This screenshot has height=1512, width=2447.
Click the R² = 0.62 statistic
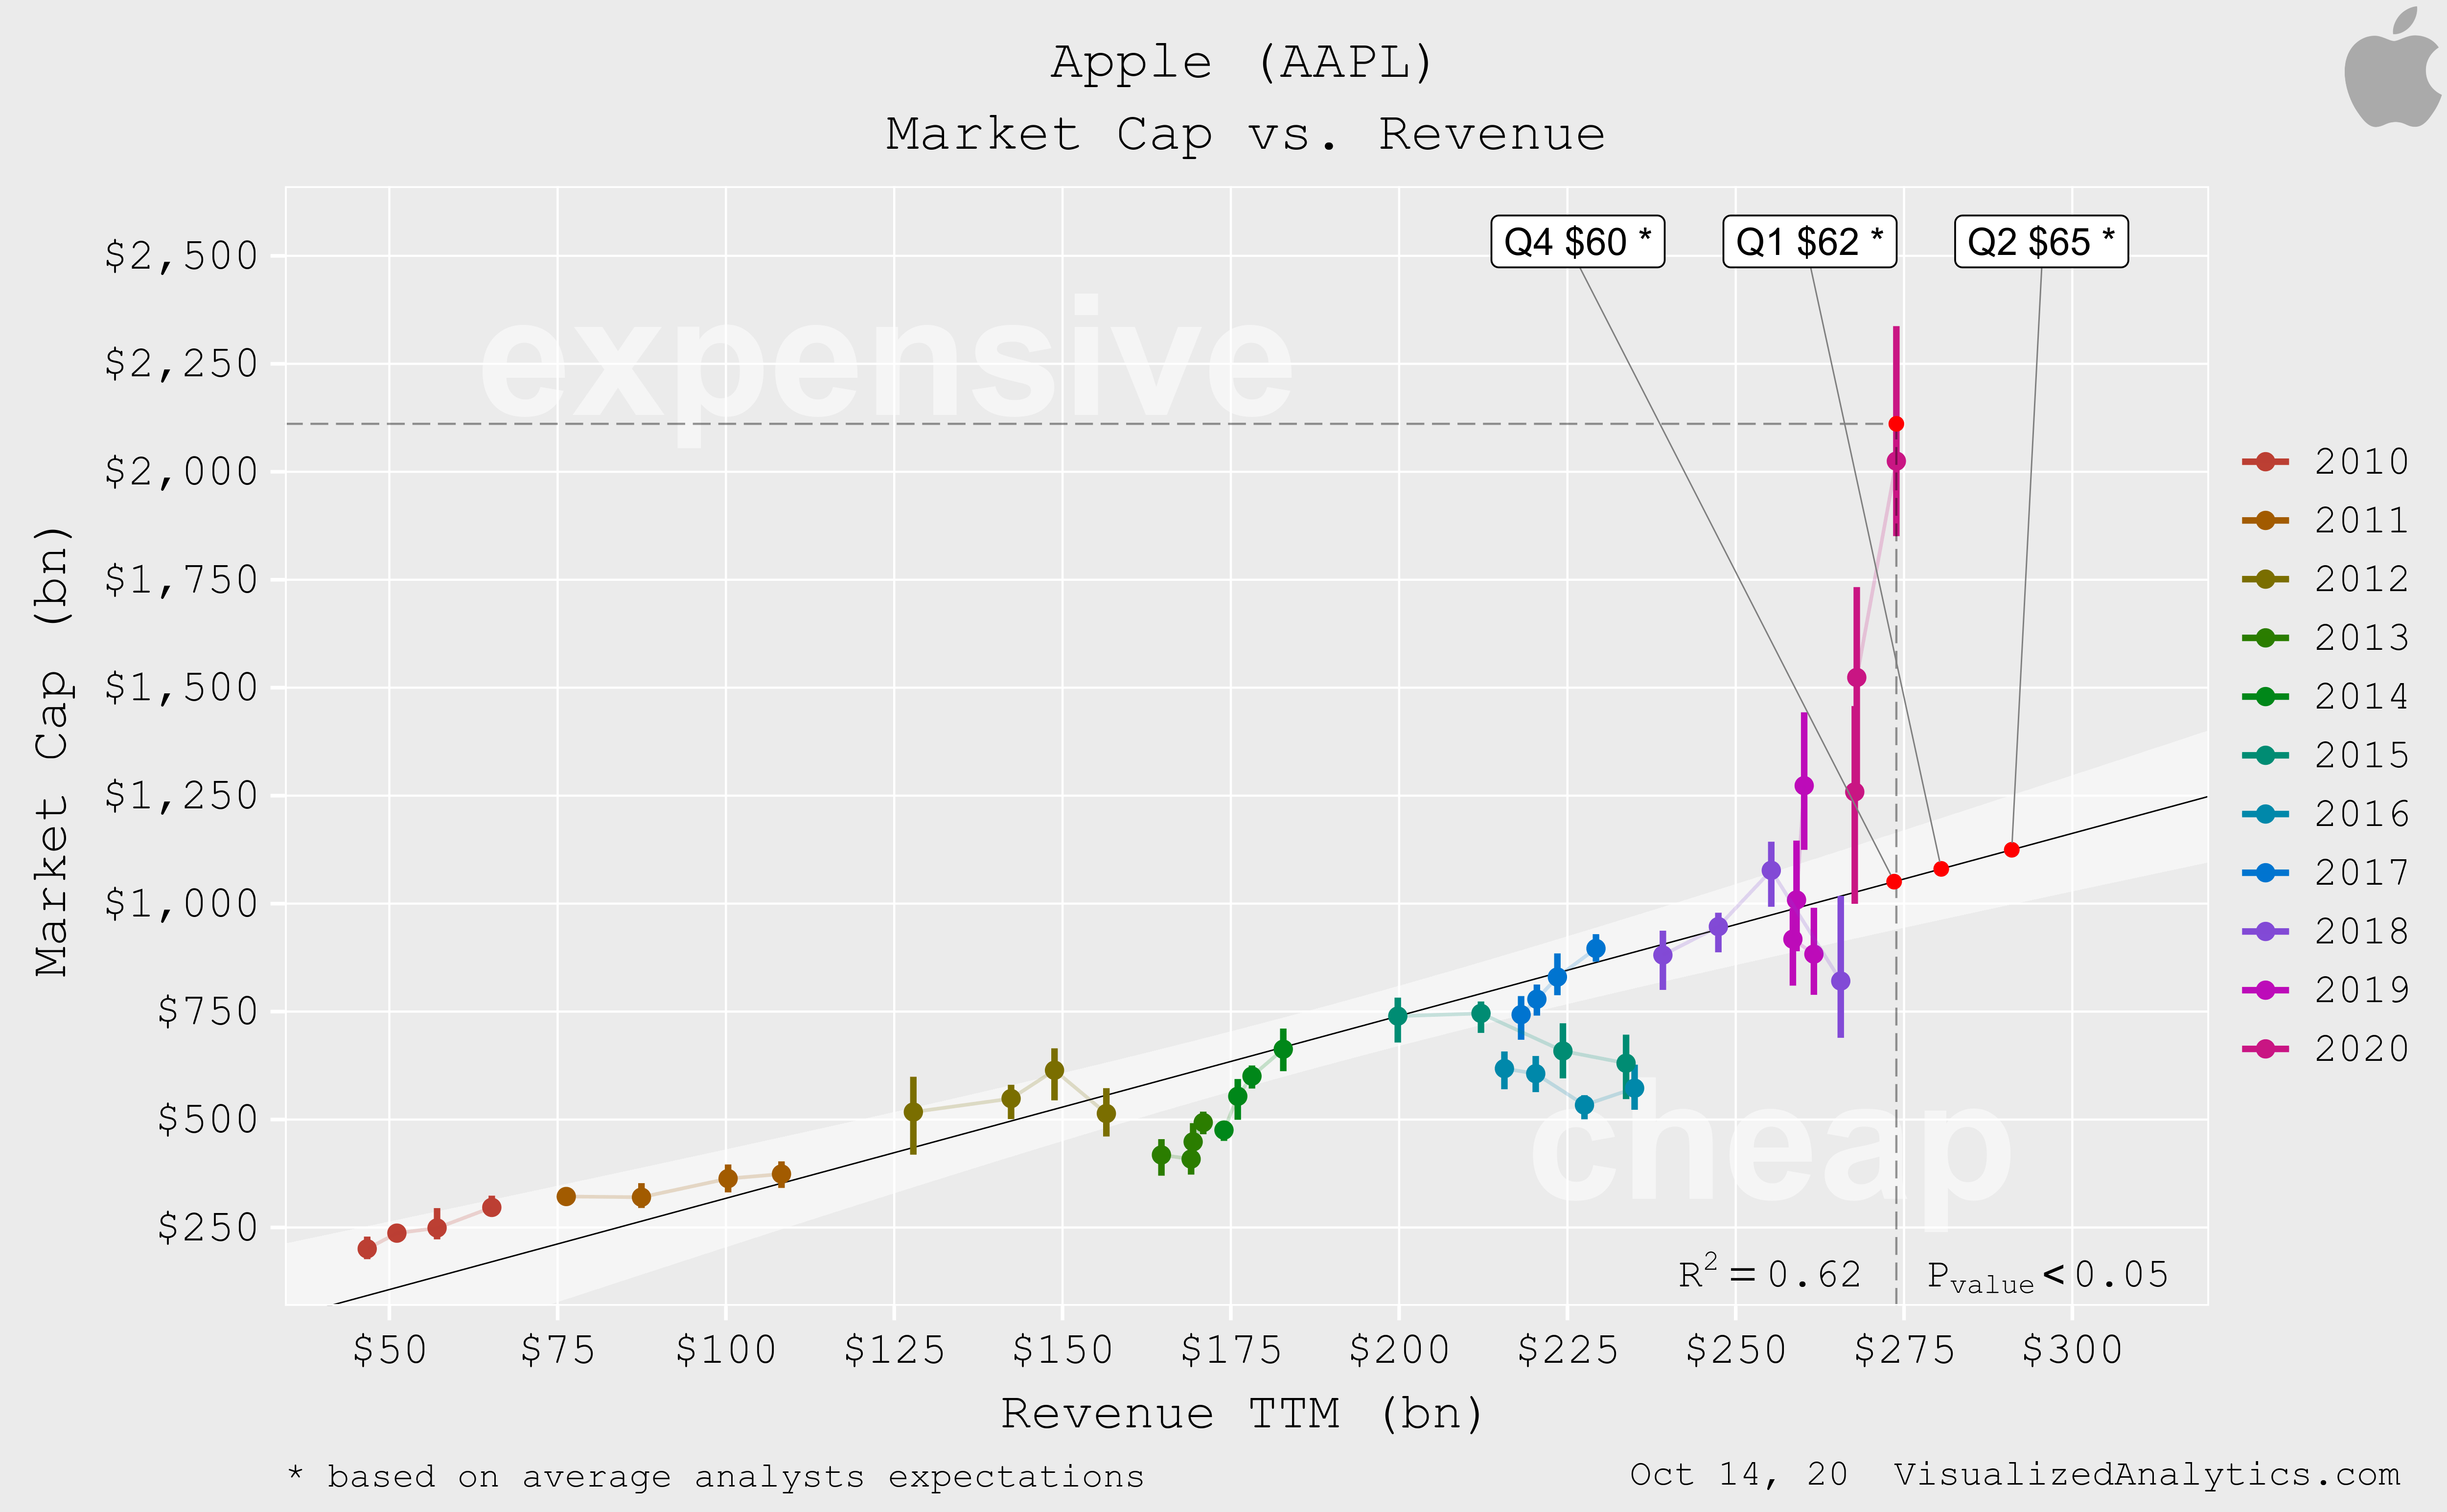tap(1770, 1273)
